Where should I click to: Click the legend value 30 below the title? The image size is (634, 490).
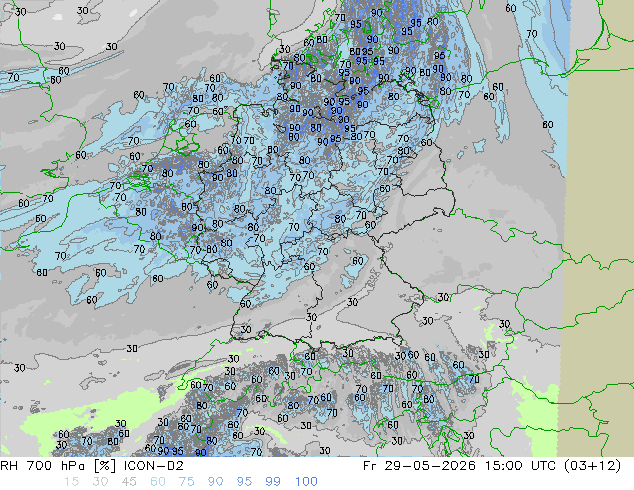tap(100, 482)
